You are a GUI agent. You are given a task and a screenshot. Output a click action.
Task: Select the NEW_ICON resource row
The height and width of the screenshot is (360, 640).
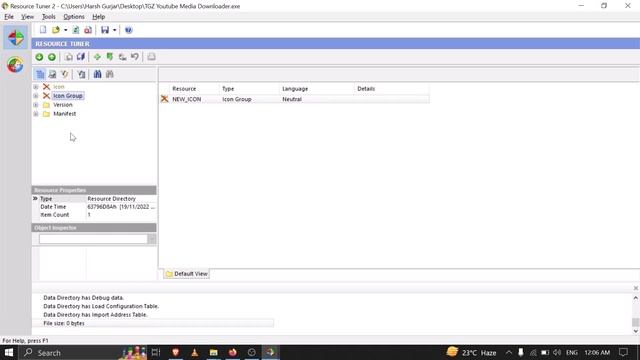[x=295, y=99]
